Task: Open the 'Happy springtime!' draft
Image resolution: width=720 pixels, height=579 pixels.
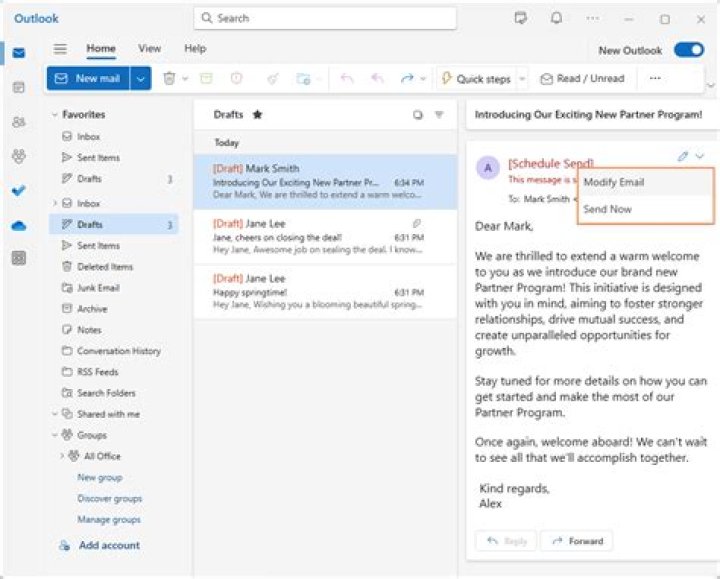Action: click(x=325, y=292)
